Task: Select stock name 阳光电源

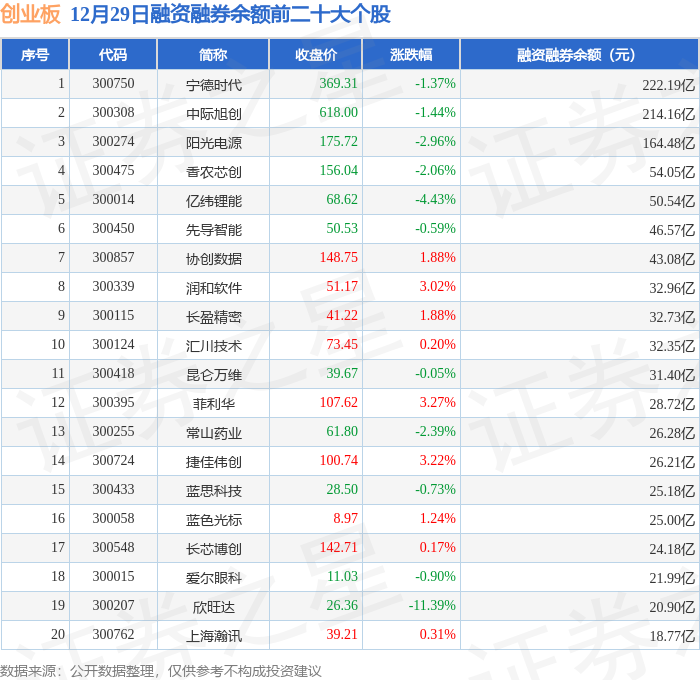Action: [x=214, y=143]
